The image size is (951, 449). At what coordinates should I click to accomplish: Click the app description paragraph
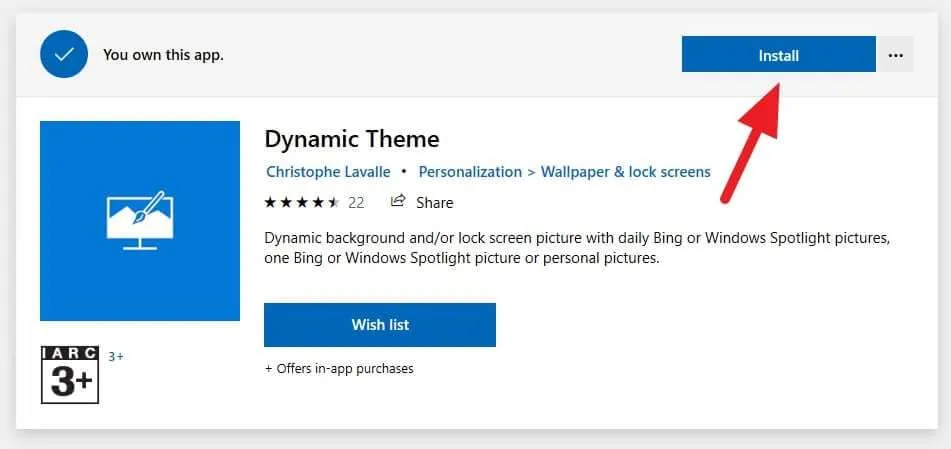click(x=577, y=248)
